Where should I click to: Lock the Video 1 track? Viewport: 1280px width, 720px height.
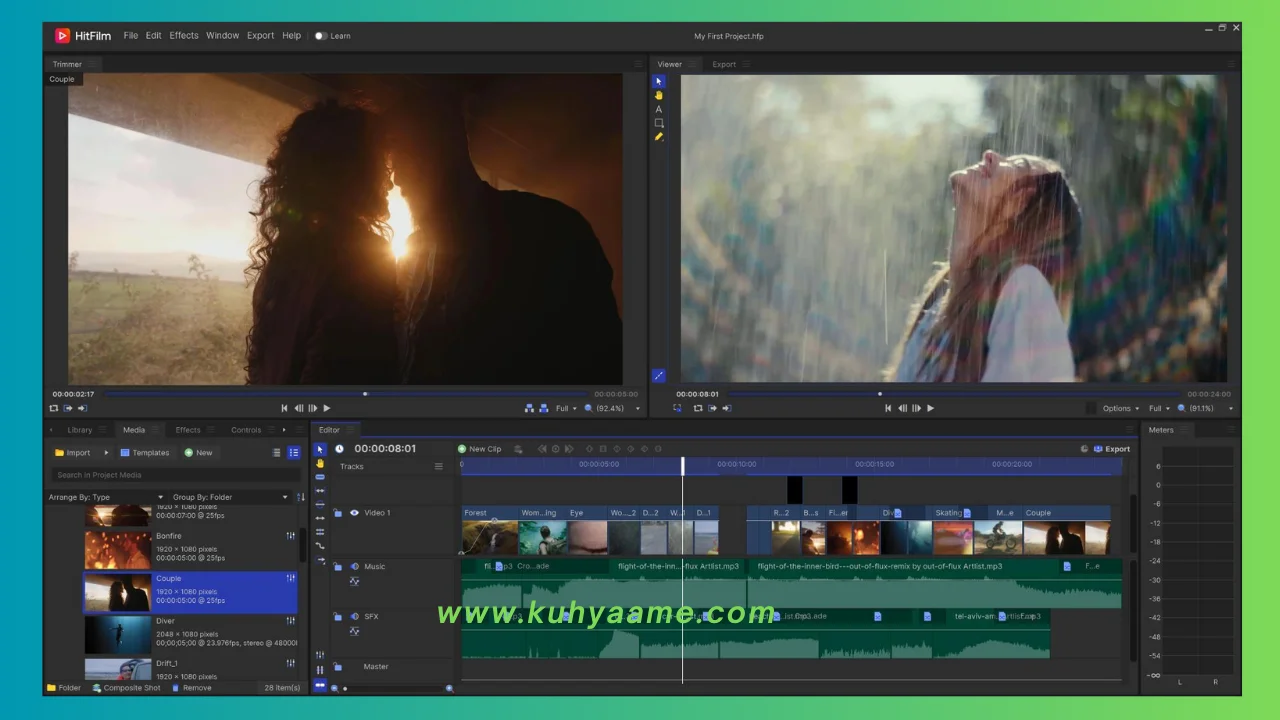(338, 513)
